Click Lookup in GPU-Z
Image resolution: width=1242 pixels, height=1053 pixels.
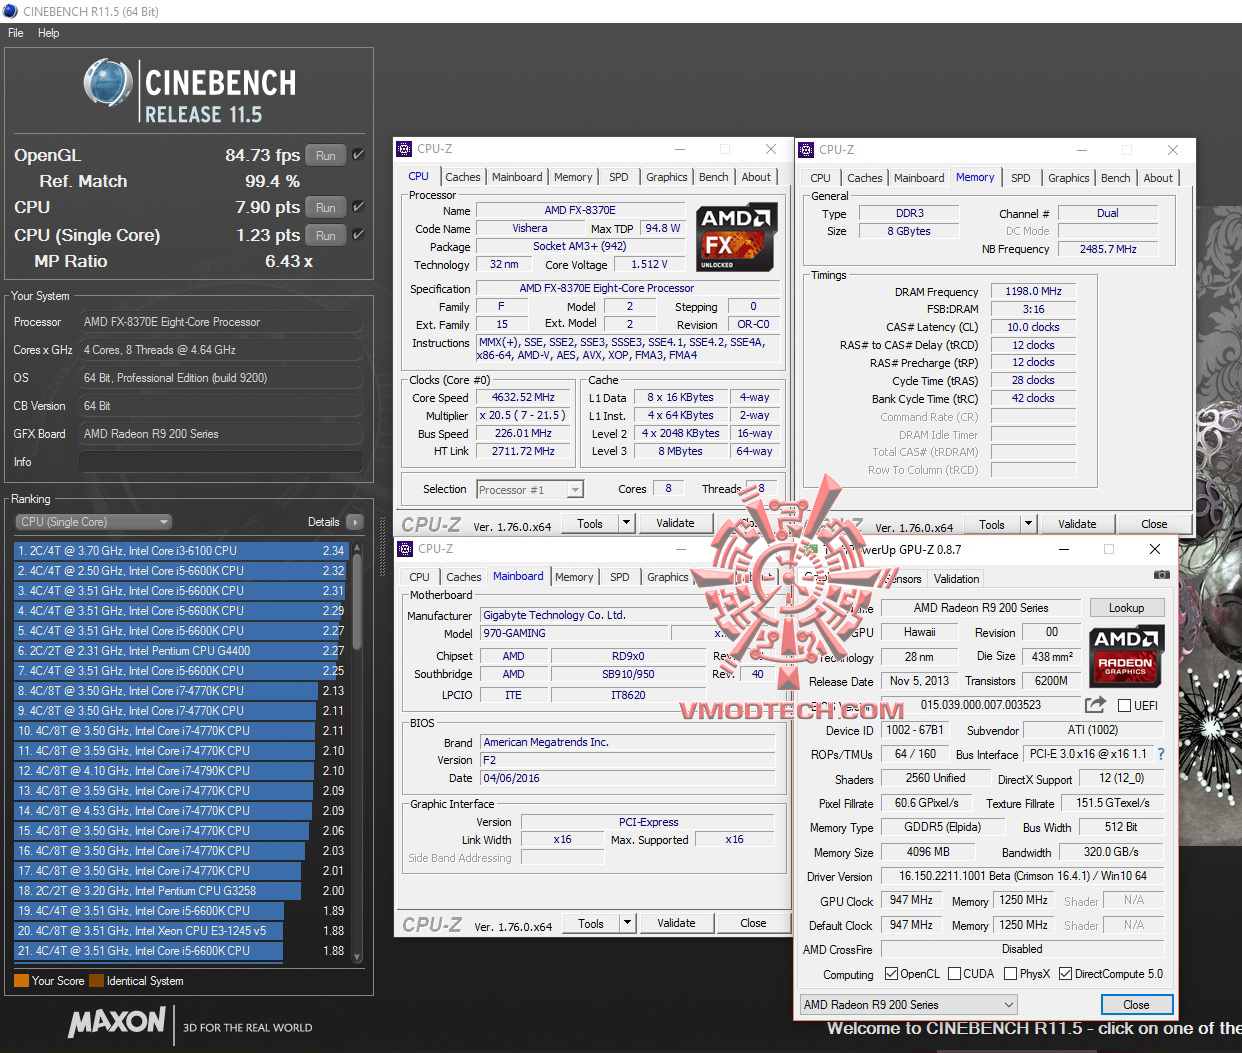click(1126, 608)
